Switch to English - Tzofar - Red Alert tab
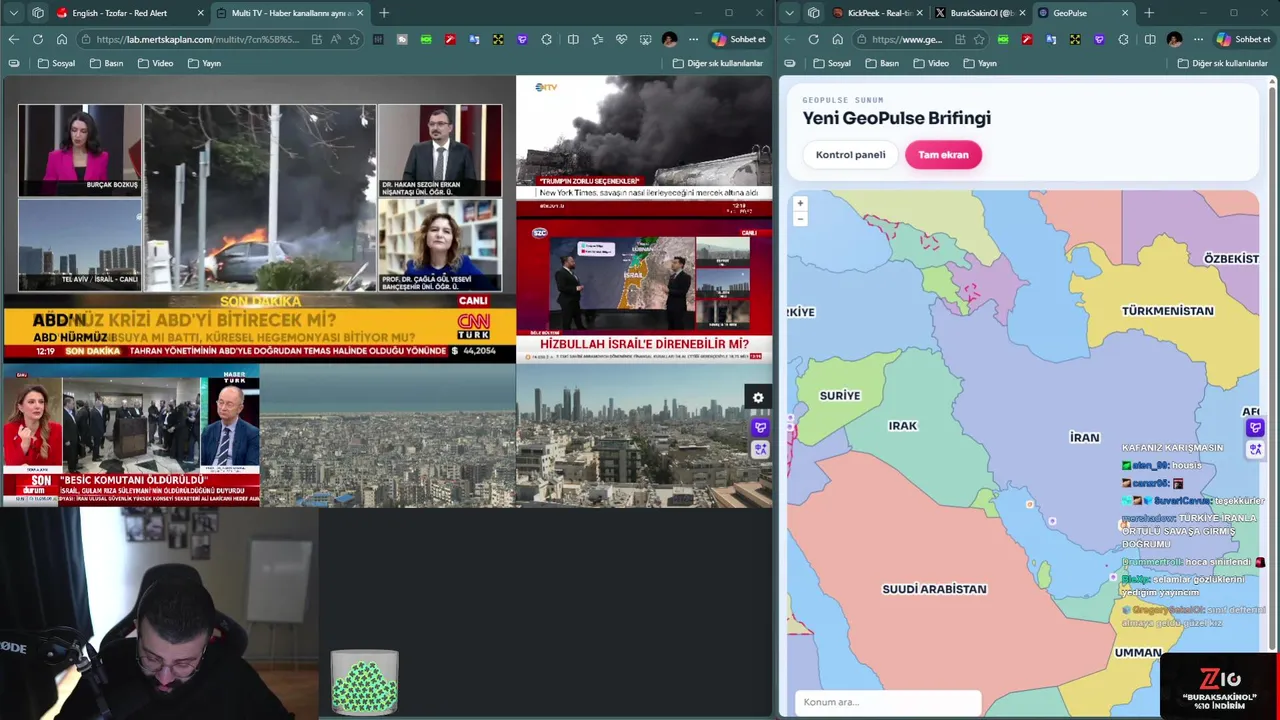The image size is (1280, 720). [130, 13]
